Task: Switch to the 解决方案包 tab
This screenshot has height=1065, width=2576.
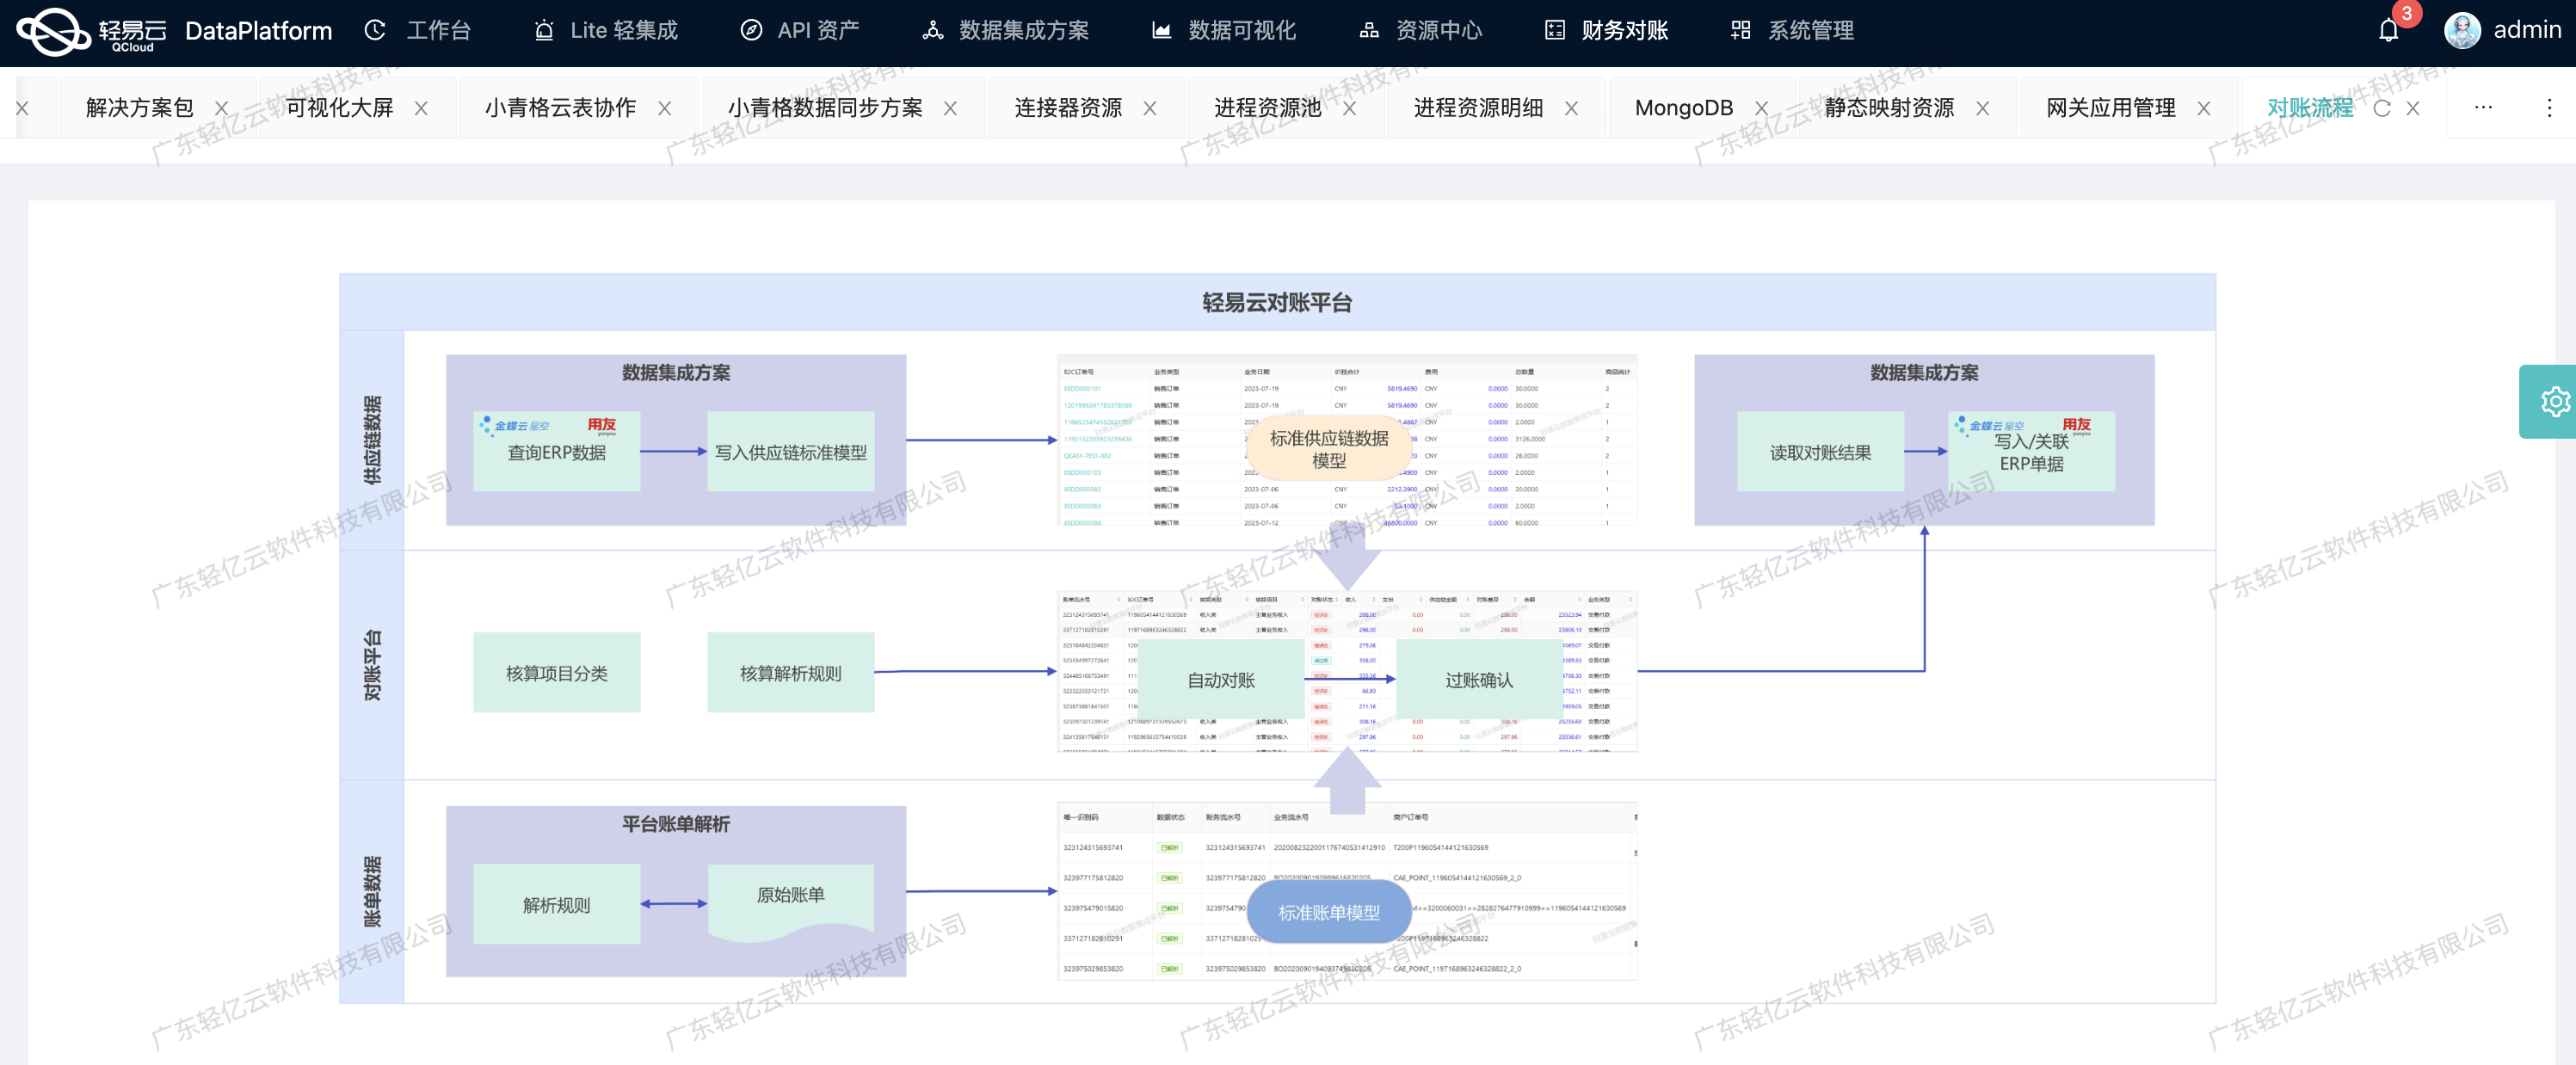Action: pyautogui.click(x=139, y=108)
